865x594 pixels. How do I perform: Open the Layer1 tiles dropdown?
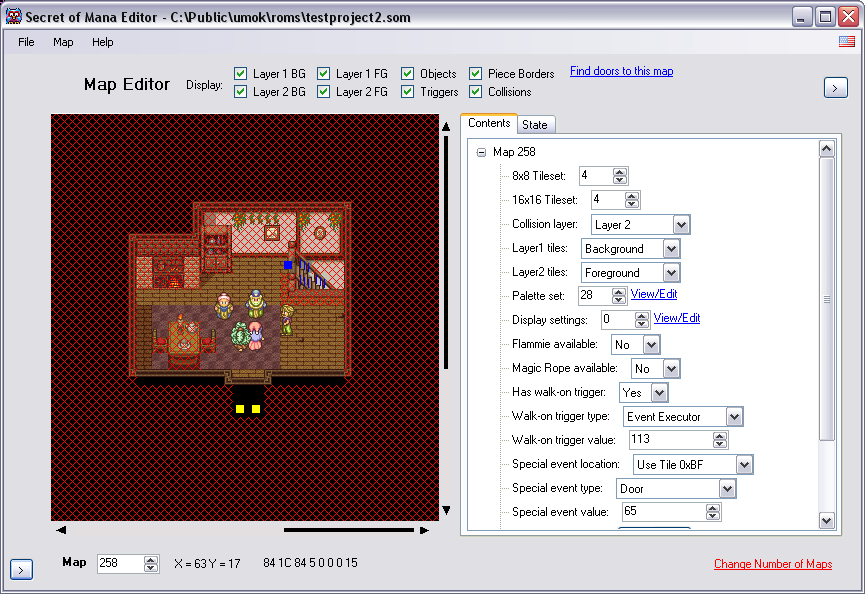click(671, 249)
